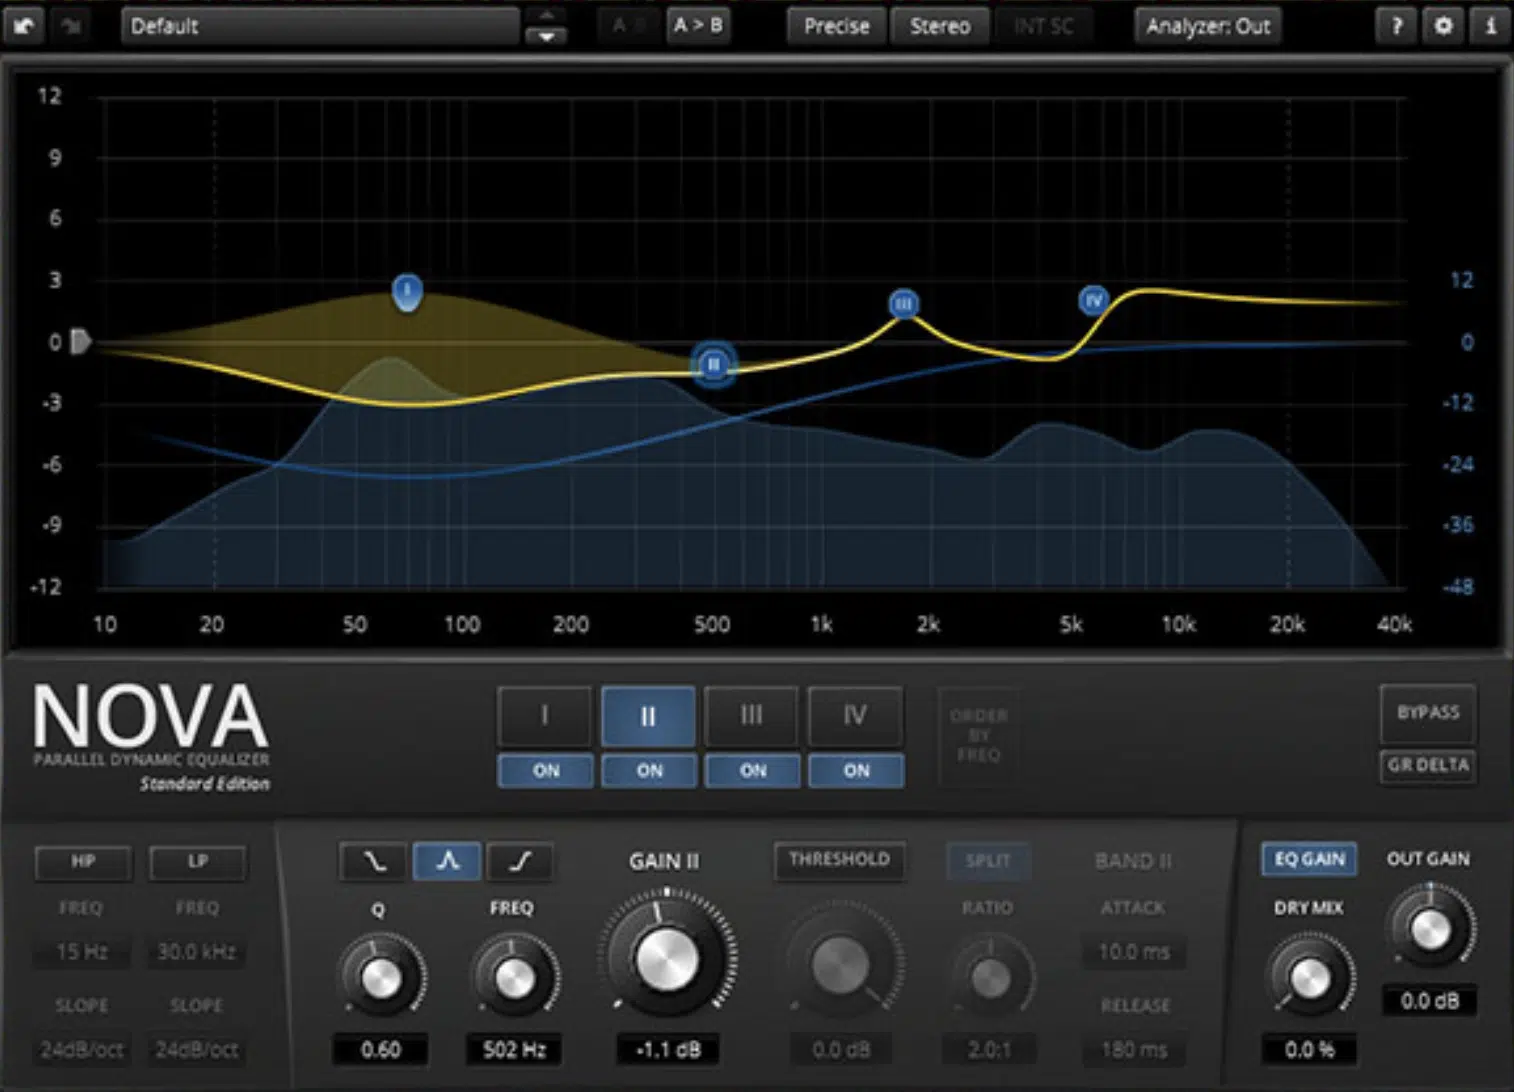The width and height of the screenshot is (1514, 1092).
Task: Open the HP slope 24dB/oct selector
Action: (81, 1050)
